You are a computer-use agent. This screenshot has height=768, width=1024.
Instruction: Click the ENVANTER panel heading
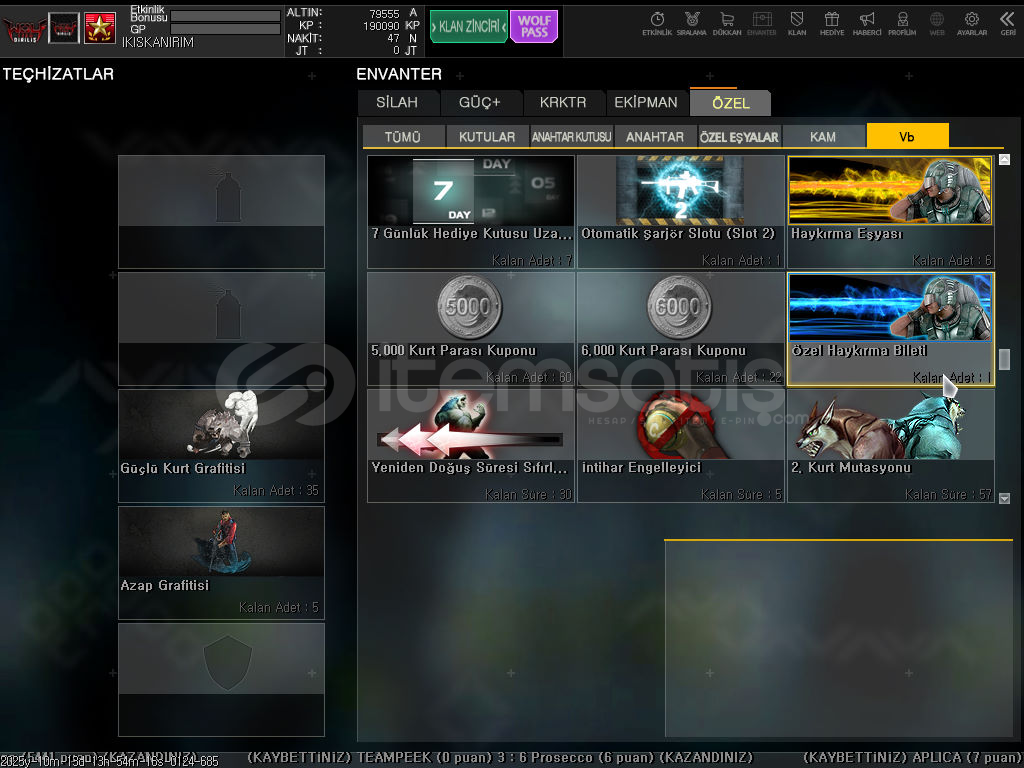[399, 74]
